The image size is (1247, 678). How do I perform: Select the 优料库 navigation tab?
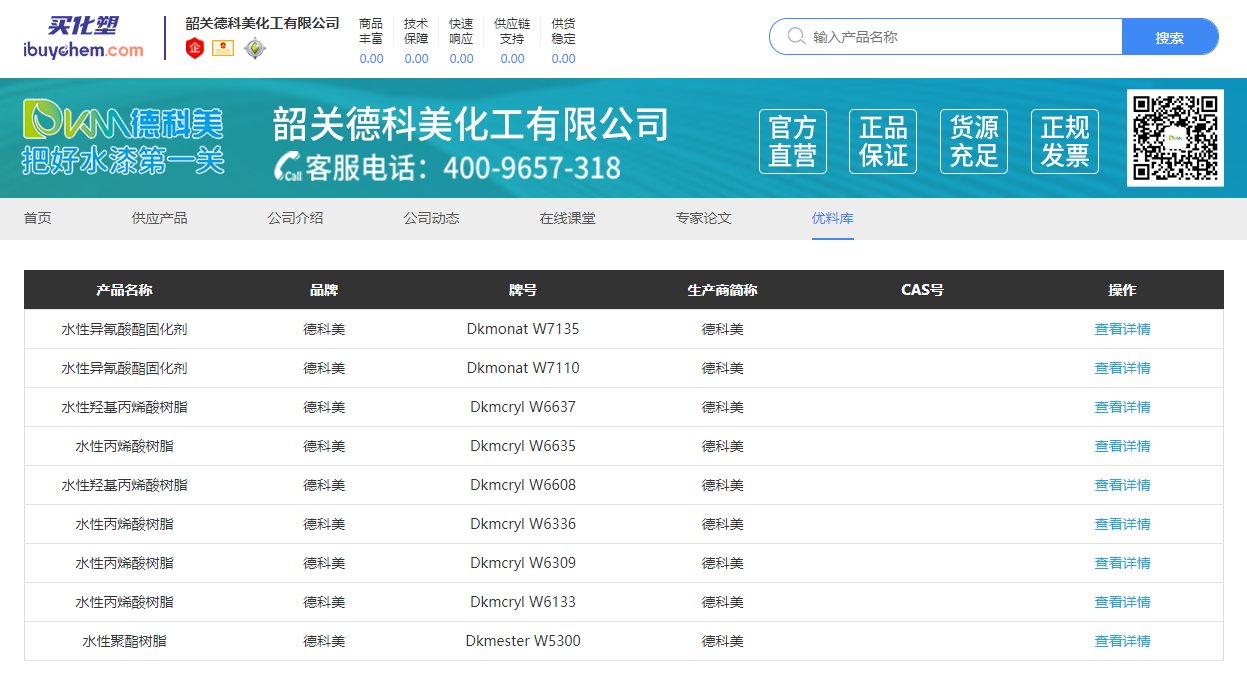click(833, 218)
